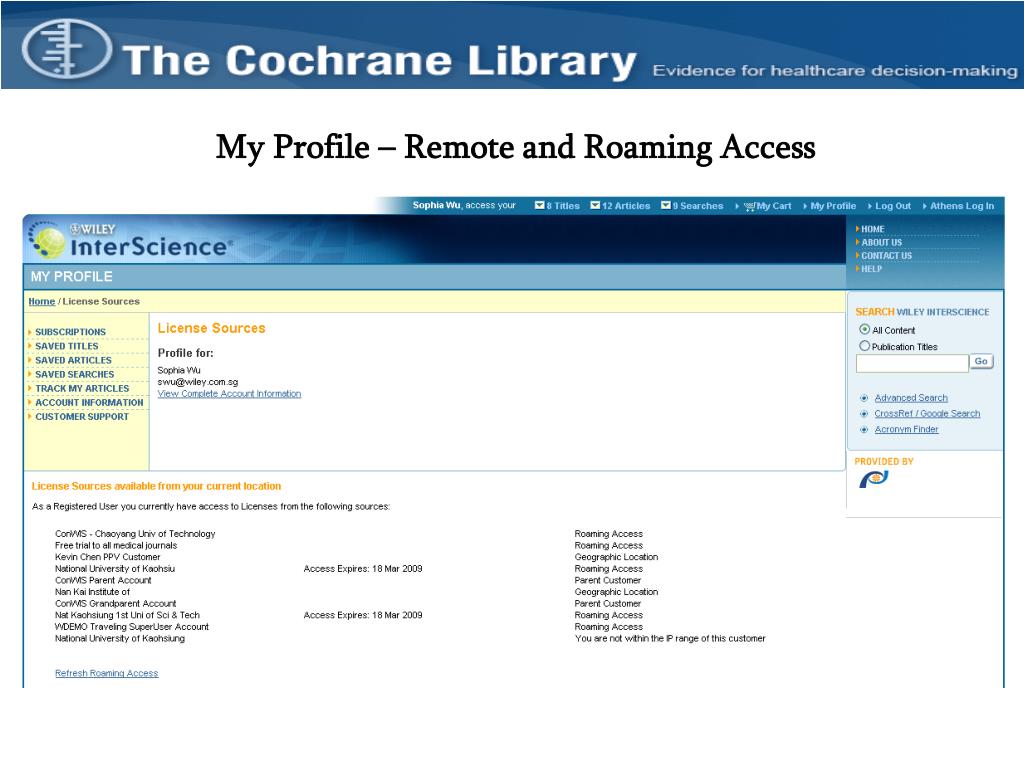Open CrossRef / Google Search link
This screenshot has height=768, width=1024.
point(927,413)
